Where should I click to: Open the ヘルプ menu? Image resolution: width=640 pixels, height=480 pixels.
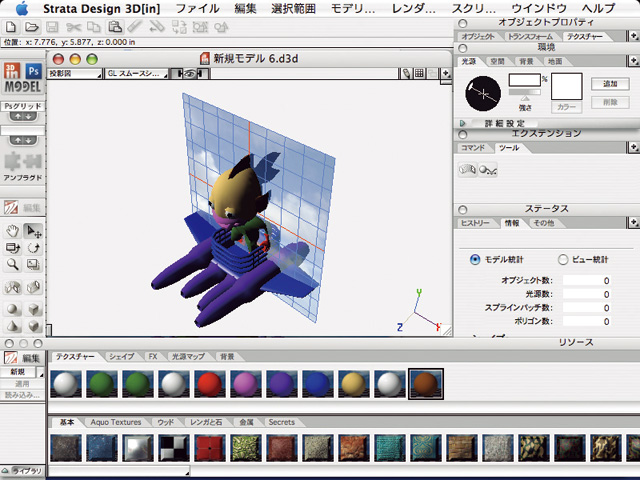[599, 8]
